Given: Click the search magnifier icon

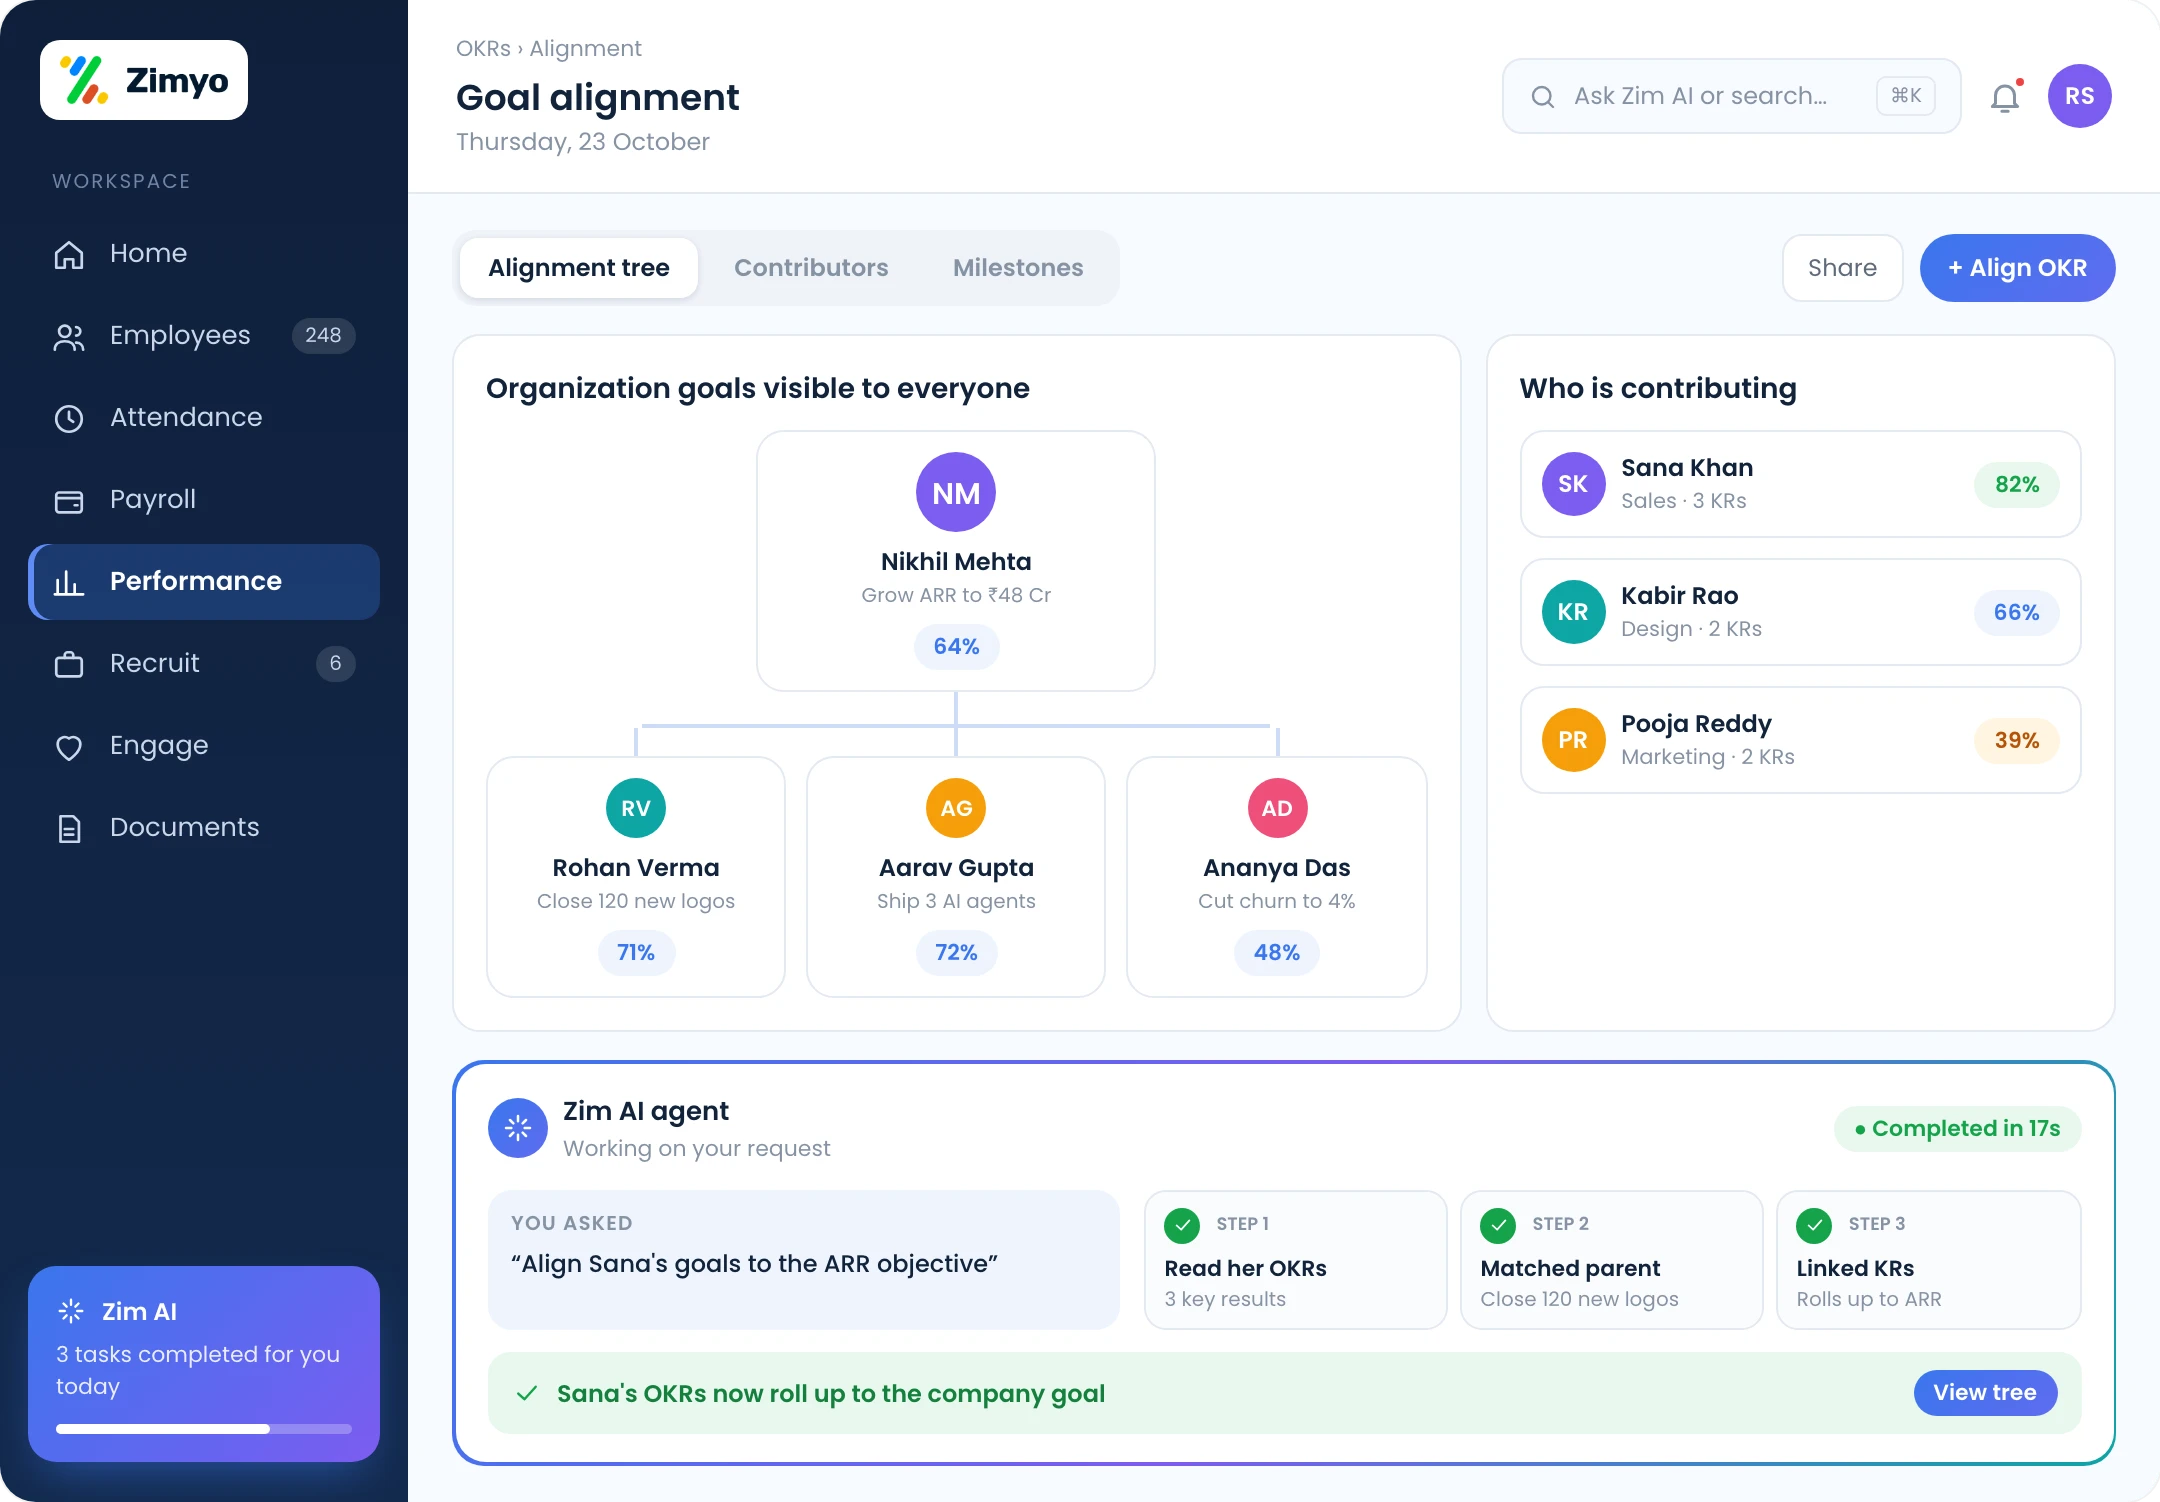Looking at the screenshot, I should pyautogui.click(x=1543, y=96).
